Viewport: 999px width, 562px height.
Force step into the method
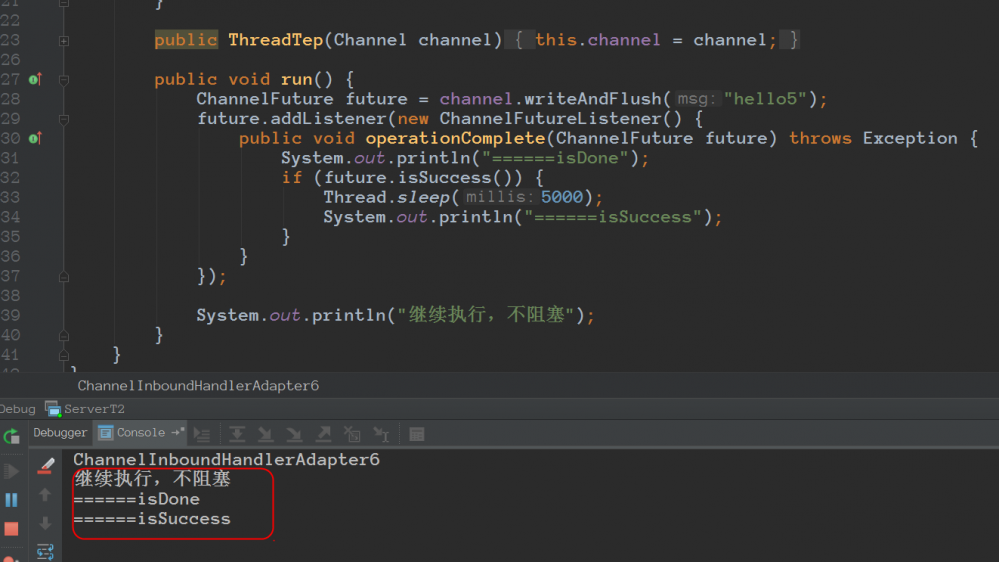pos(294,435)
